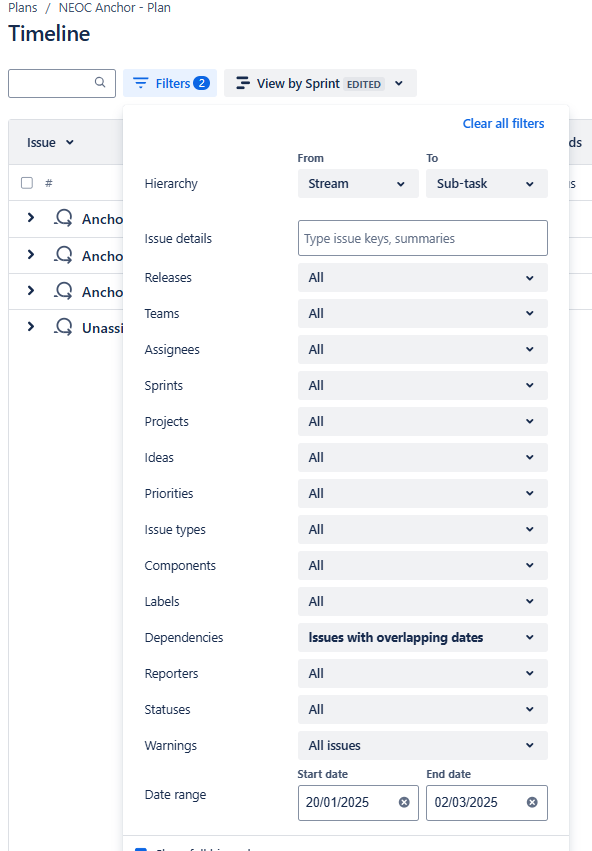Click the # column header

click(x=49, y=183)
